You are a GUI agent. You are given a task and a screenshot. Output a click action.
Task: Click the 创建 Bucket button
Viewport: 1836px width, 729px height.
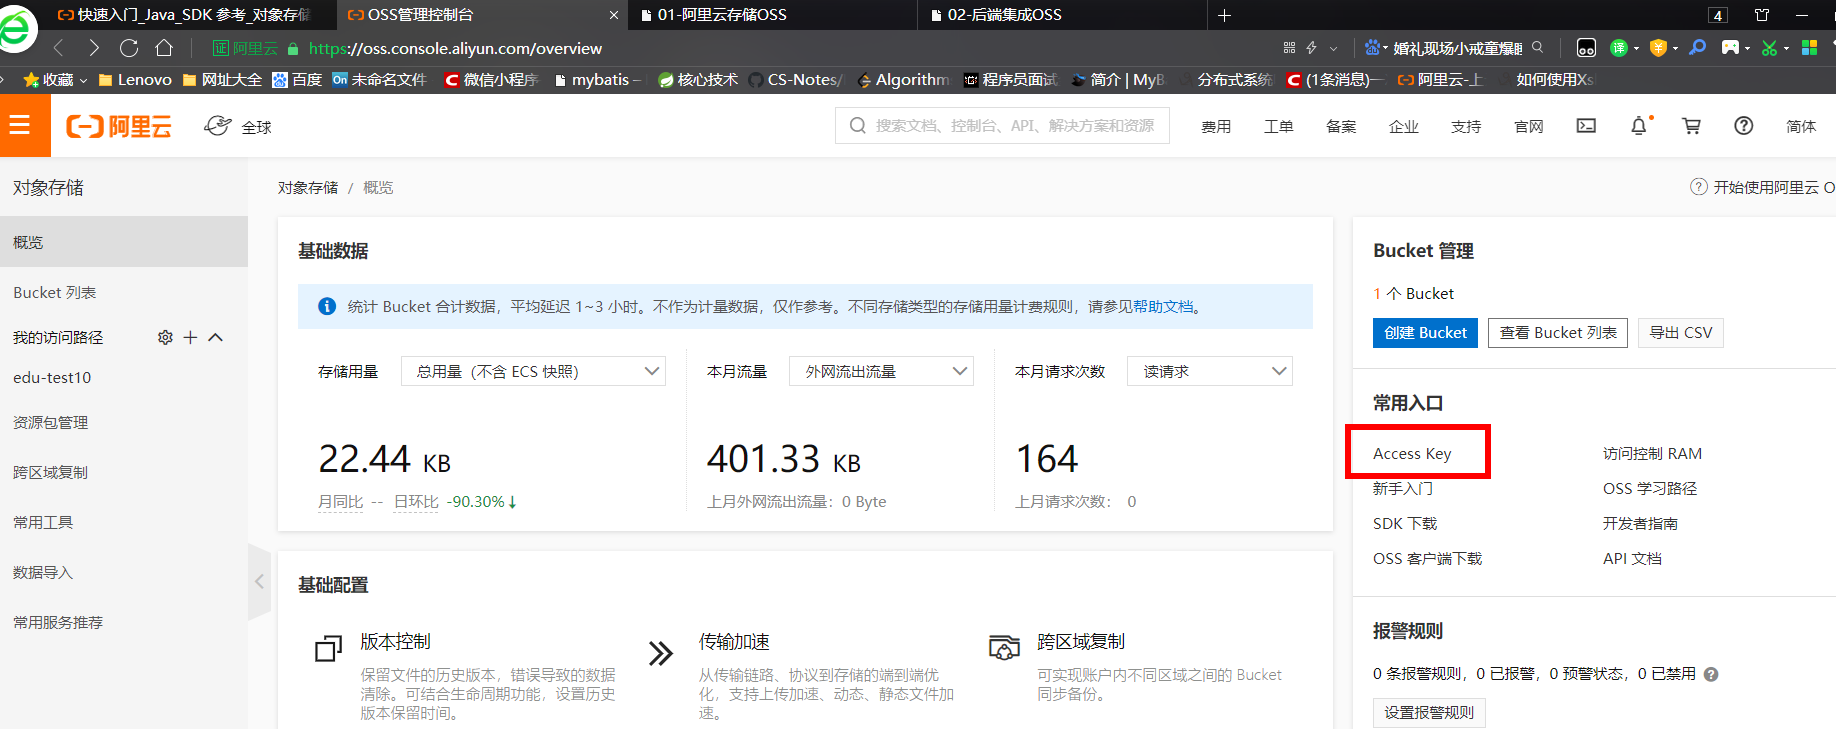click(x=1425, y=333)
